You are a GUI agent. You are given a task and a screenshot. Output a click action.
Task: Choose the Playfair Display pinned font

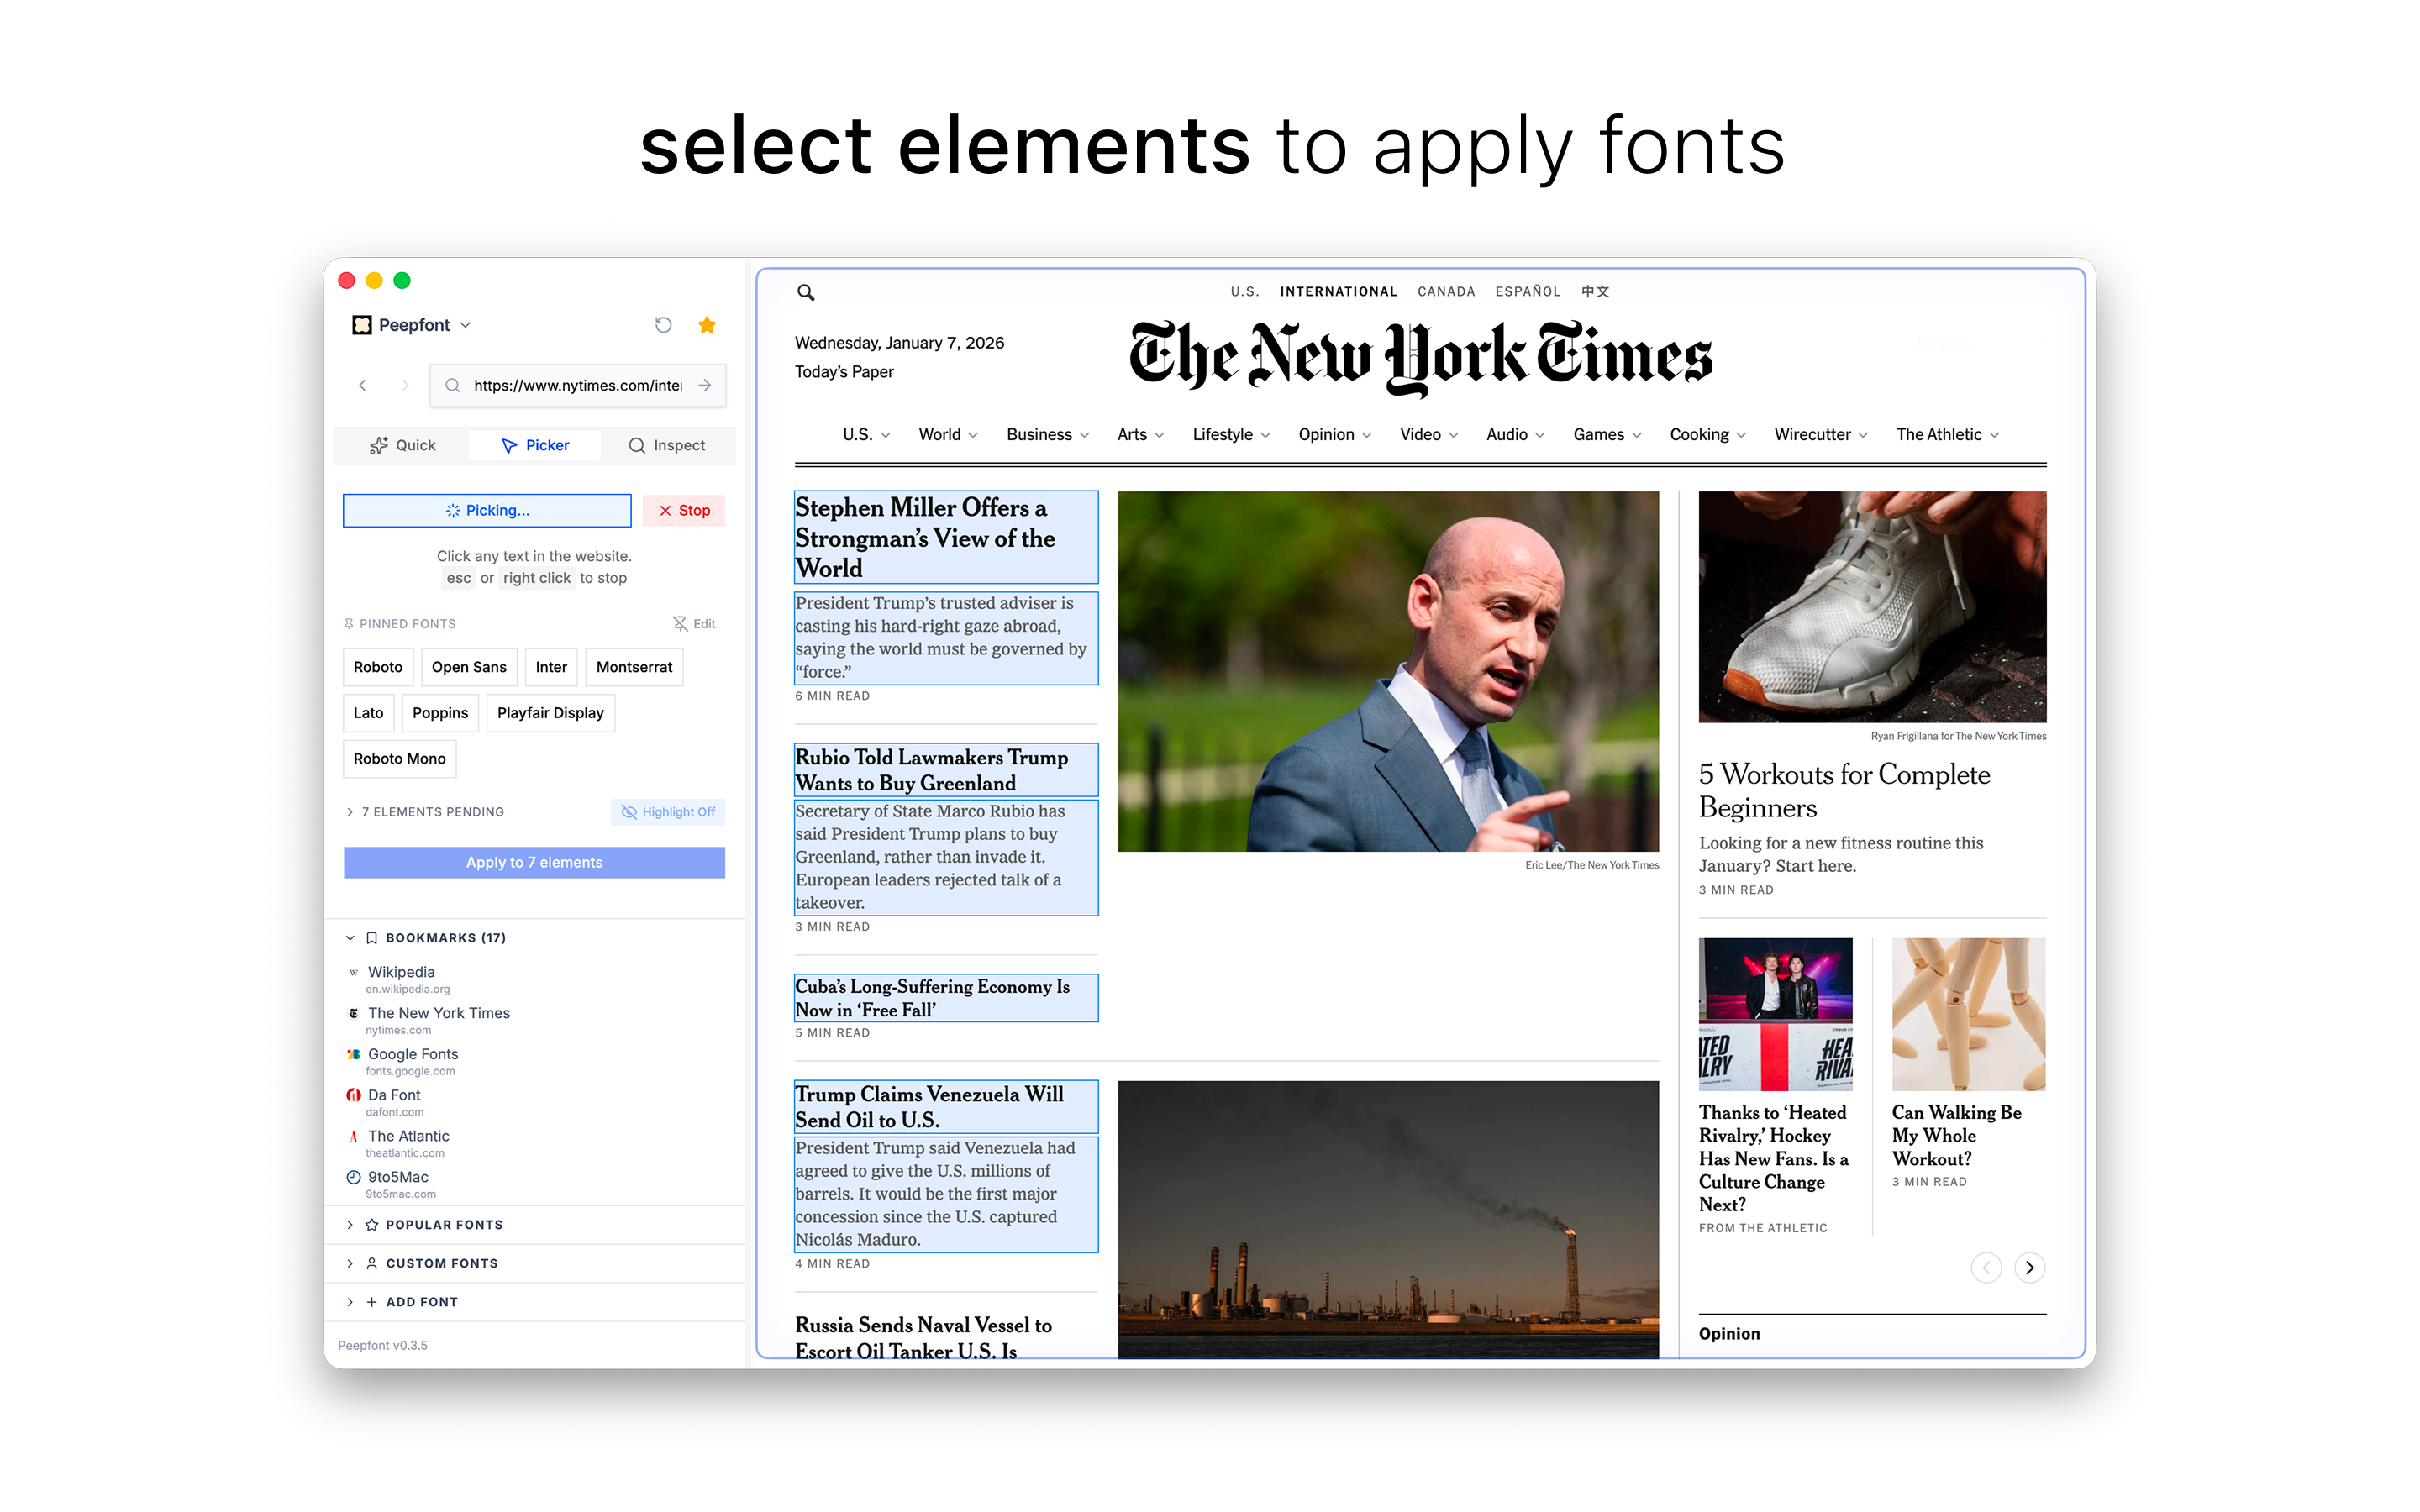(x=550, y=713)
